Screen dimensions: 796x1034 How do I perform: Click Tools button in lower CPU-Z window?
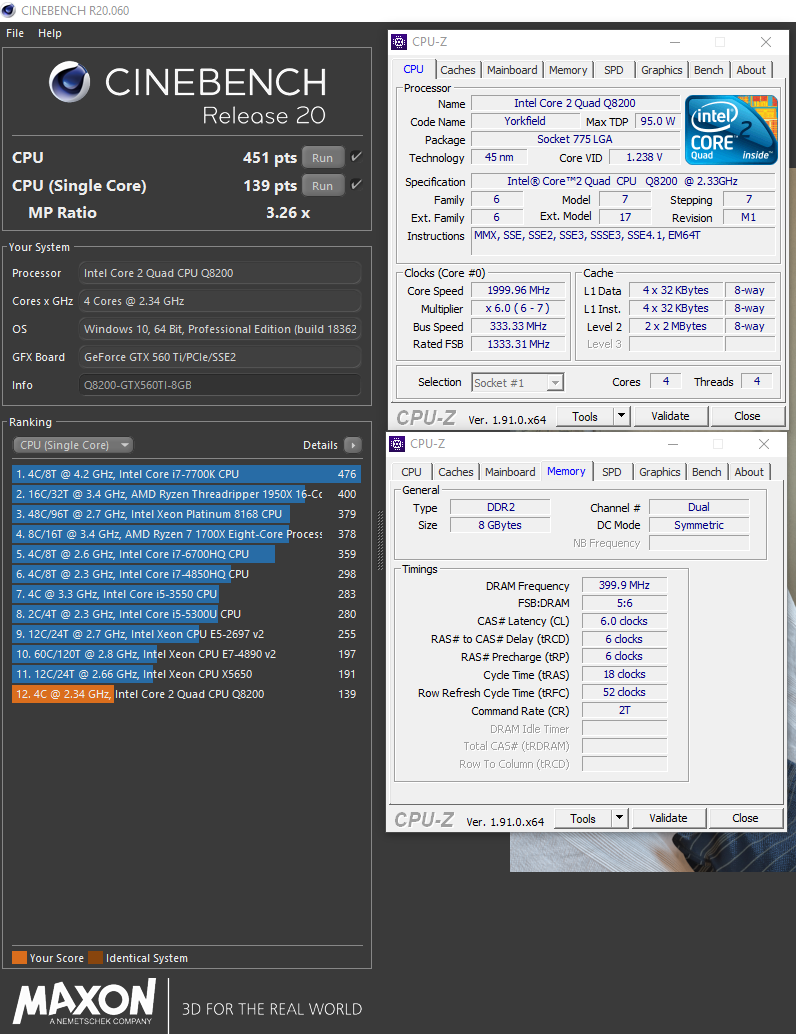tap(583, 818)
